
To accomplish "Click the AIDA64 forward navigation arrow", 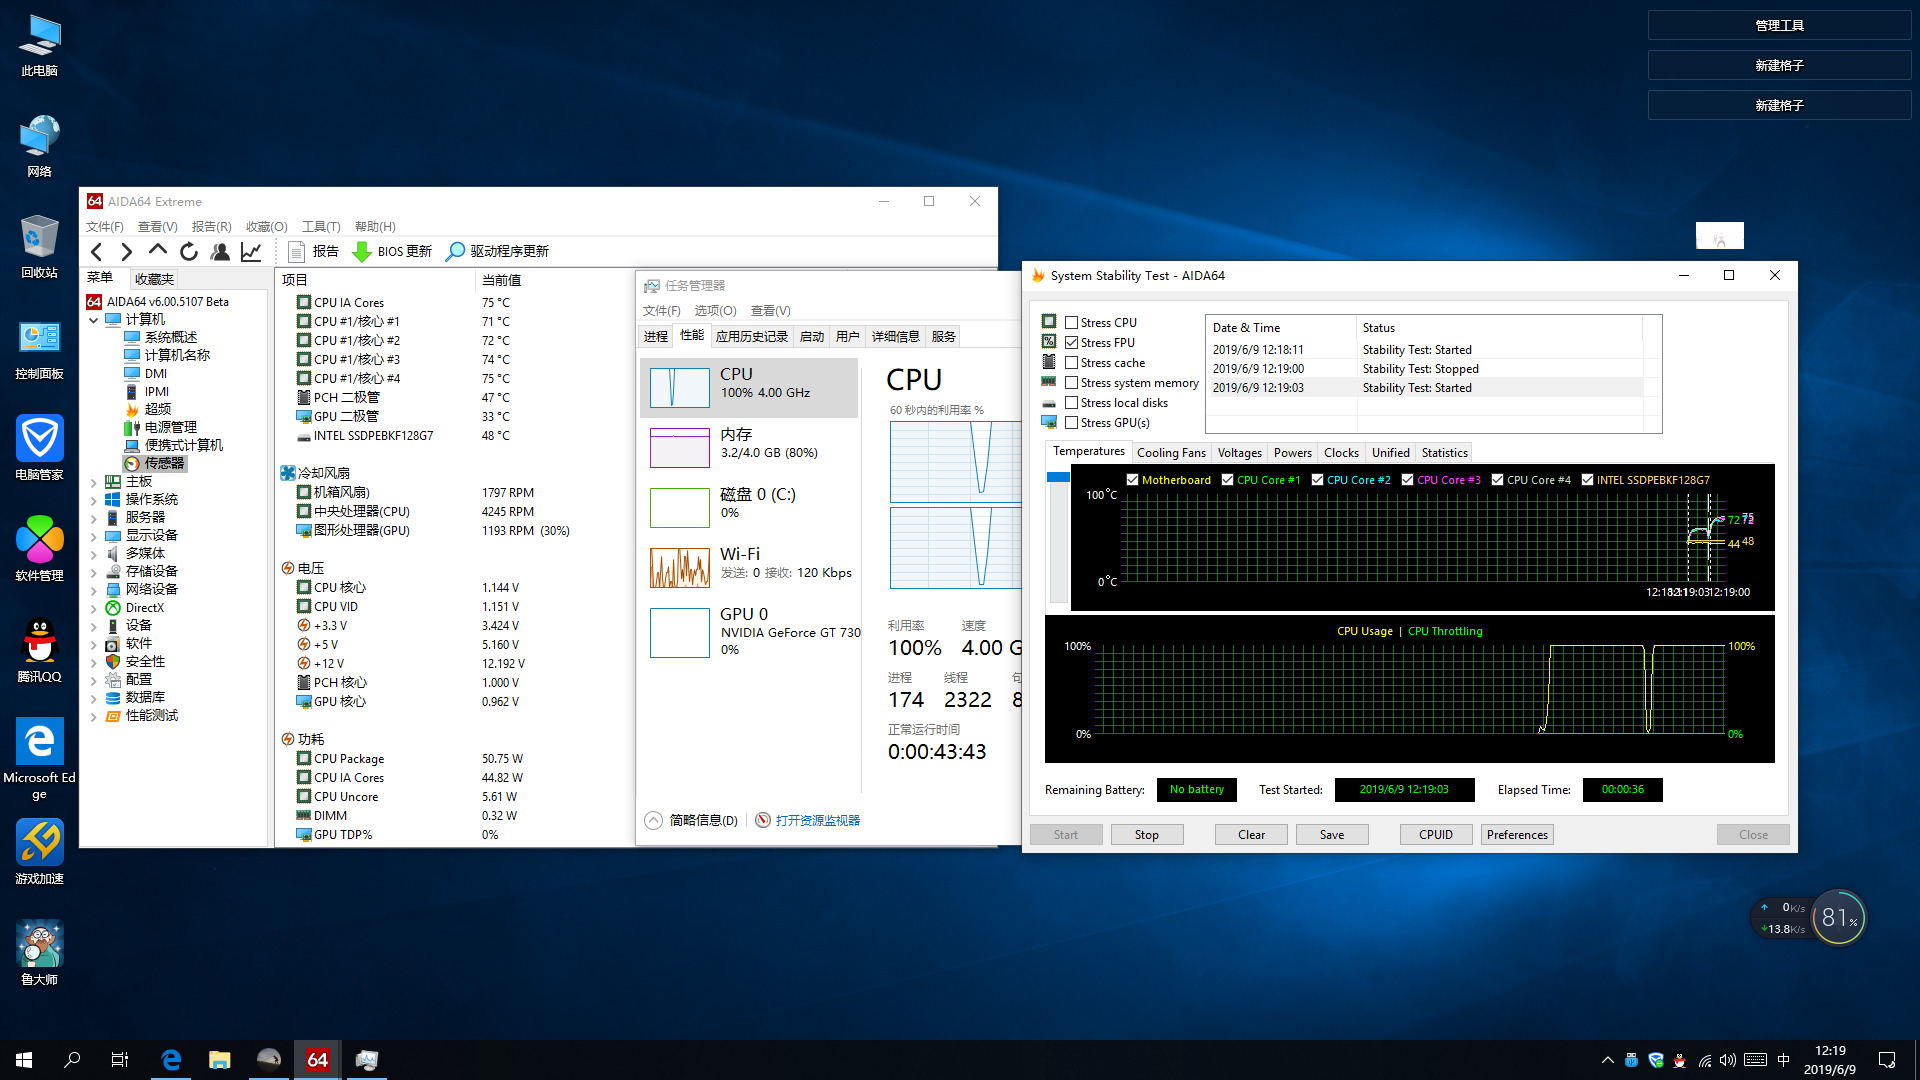I will click(x=127, y=251).
